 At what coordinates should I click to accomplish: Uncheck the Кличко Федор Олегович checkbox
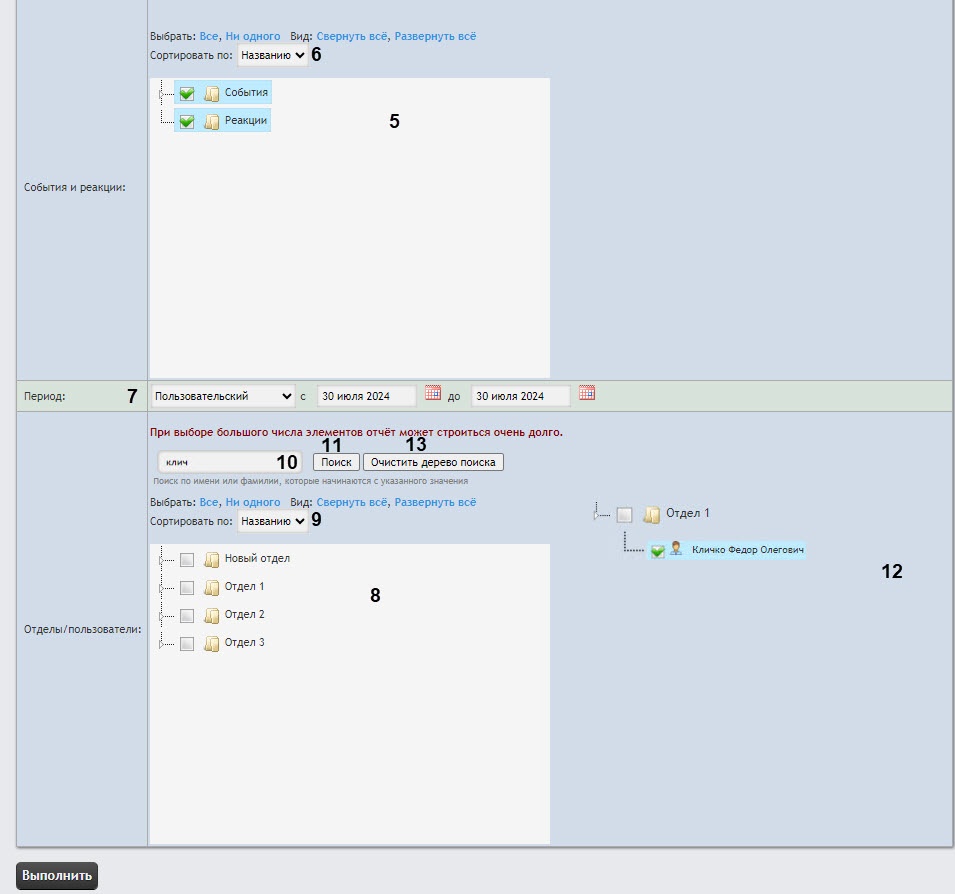pos(657,551)
